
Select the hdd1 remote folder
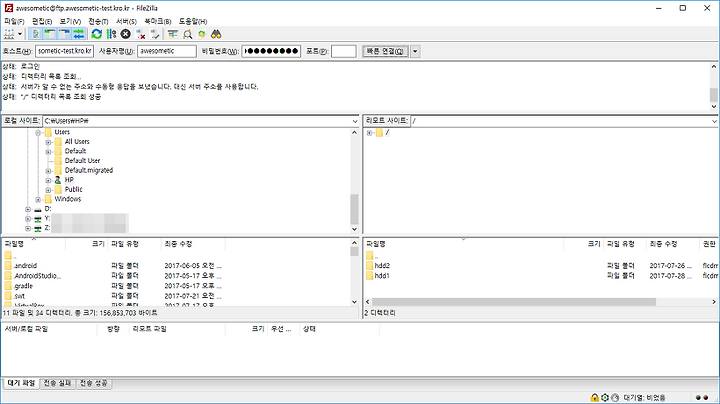pos(382,276)
